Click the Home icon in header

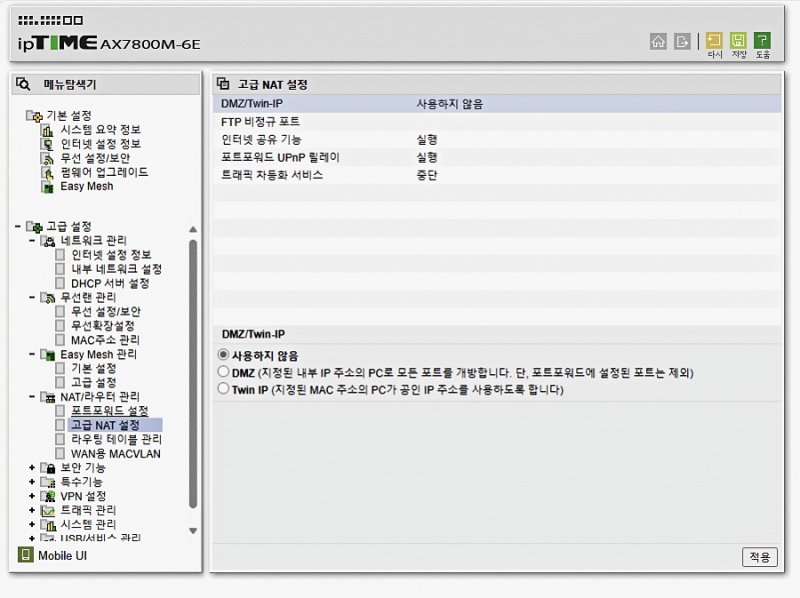tap(658, 41)
